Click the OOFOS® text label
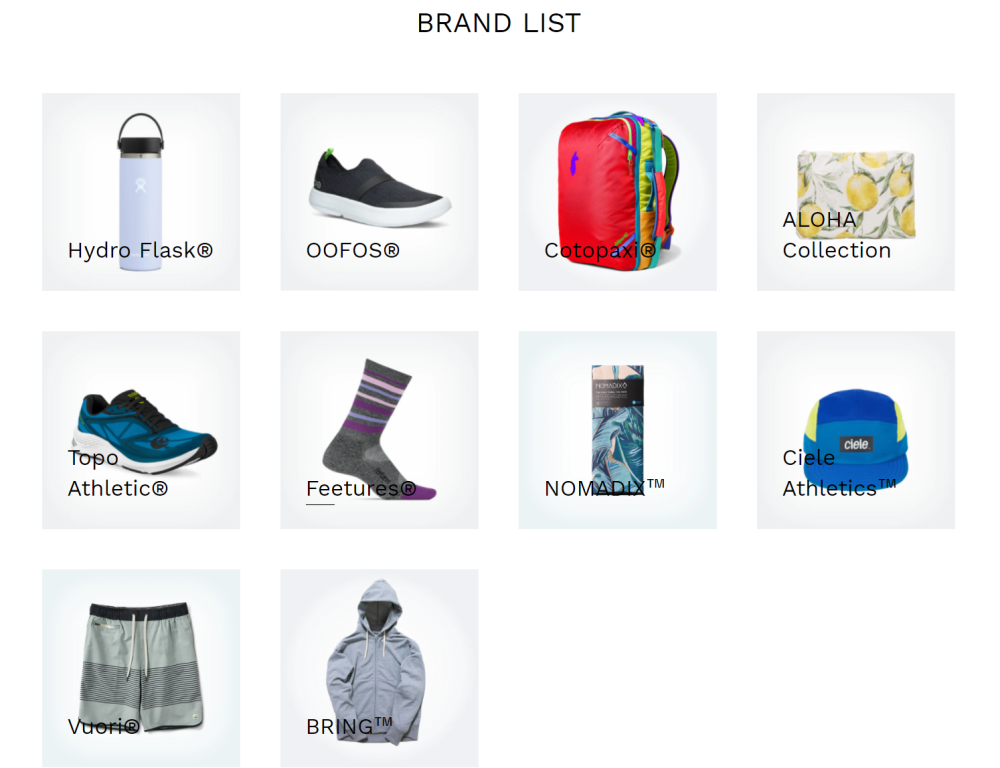1000x768 pixels. tap(353, 250)
